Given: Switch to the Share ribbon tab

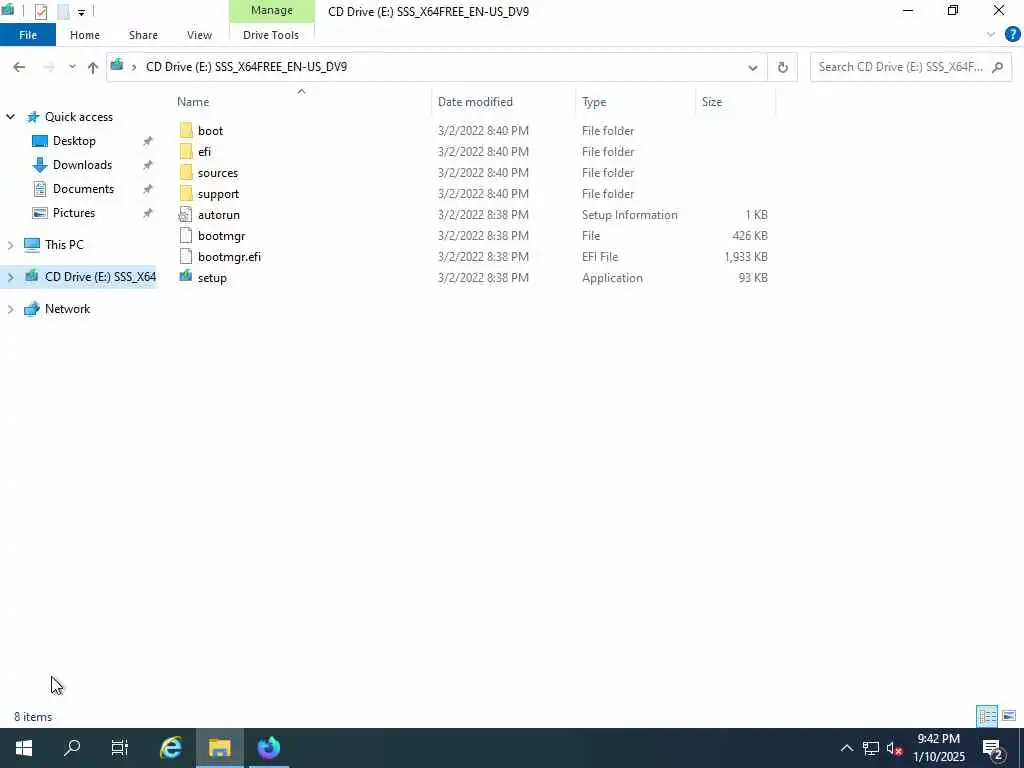Looking at the screenshot, I should [143, 35].
